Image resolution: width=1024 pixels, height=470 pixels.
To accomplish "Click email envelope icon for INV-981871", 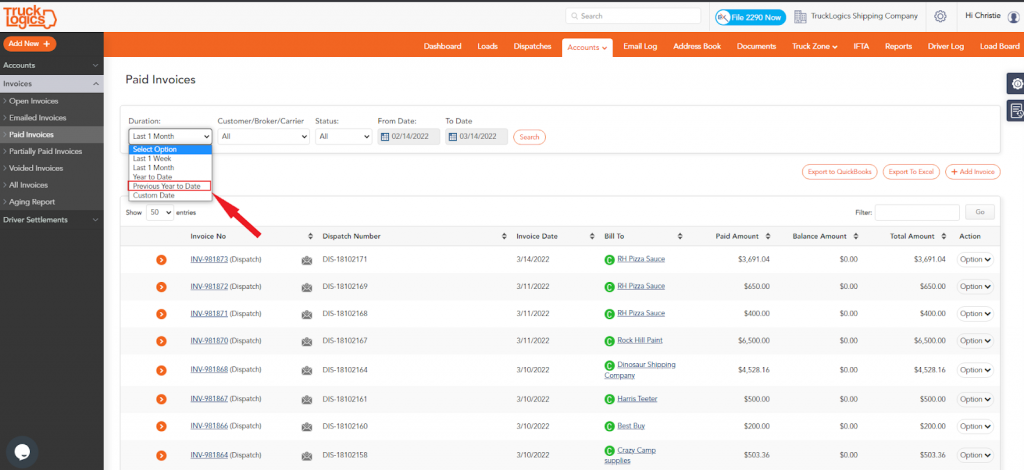I will [306, 314].
